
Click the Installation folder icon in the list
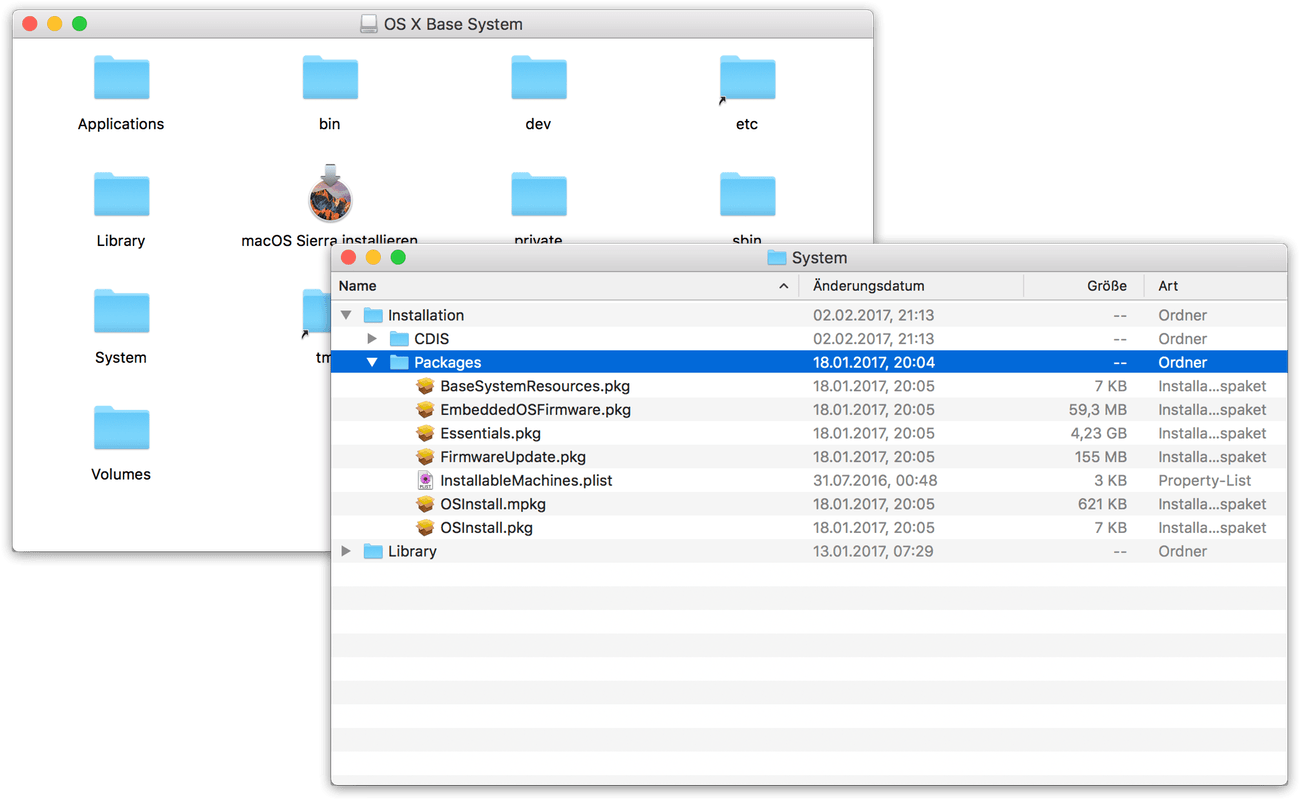click(373, 315)
